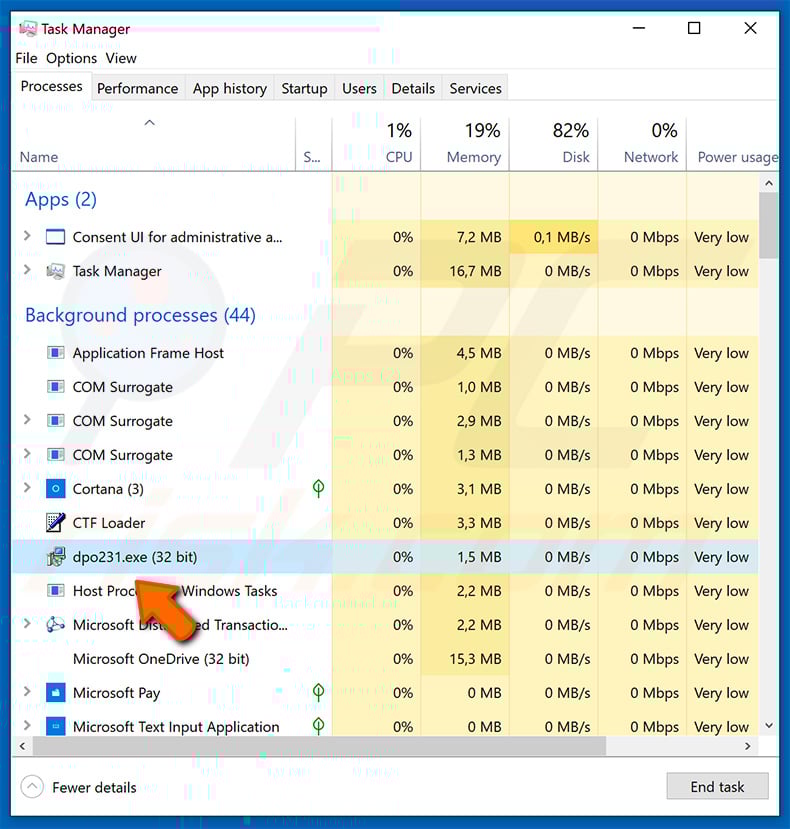Click the sort arrow above Name column

(150, 123)
